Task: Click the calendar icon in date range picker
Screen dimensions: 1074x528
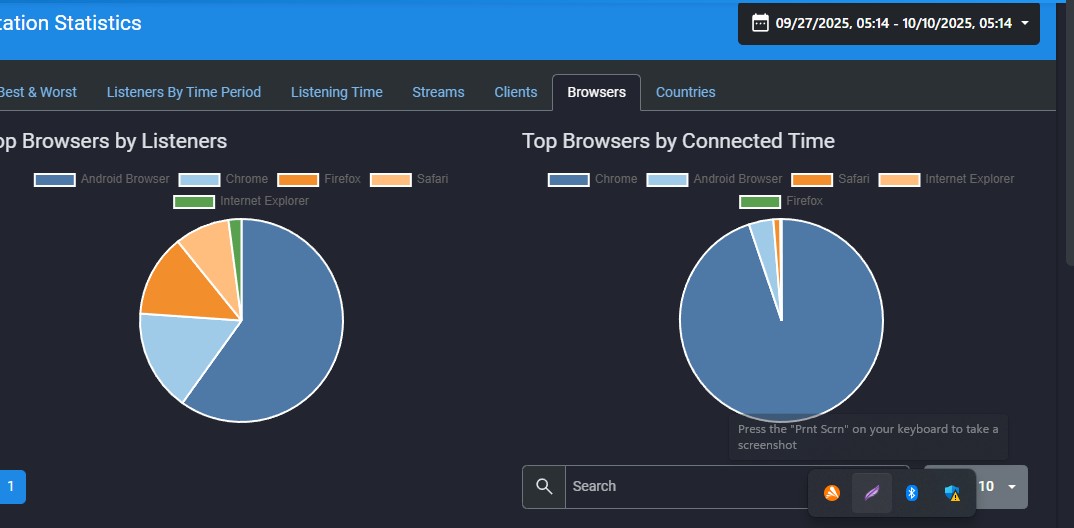Action: pyautogui.click(x=760, y=23)
